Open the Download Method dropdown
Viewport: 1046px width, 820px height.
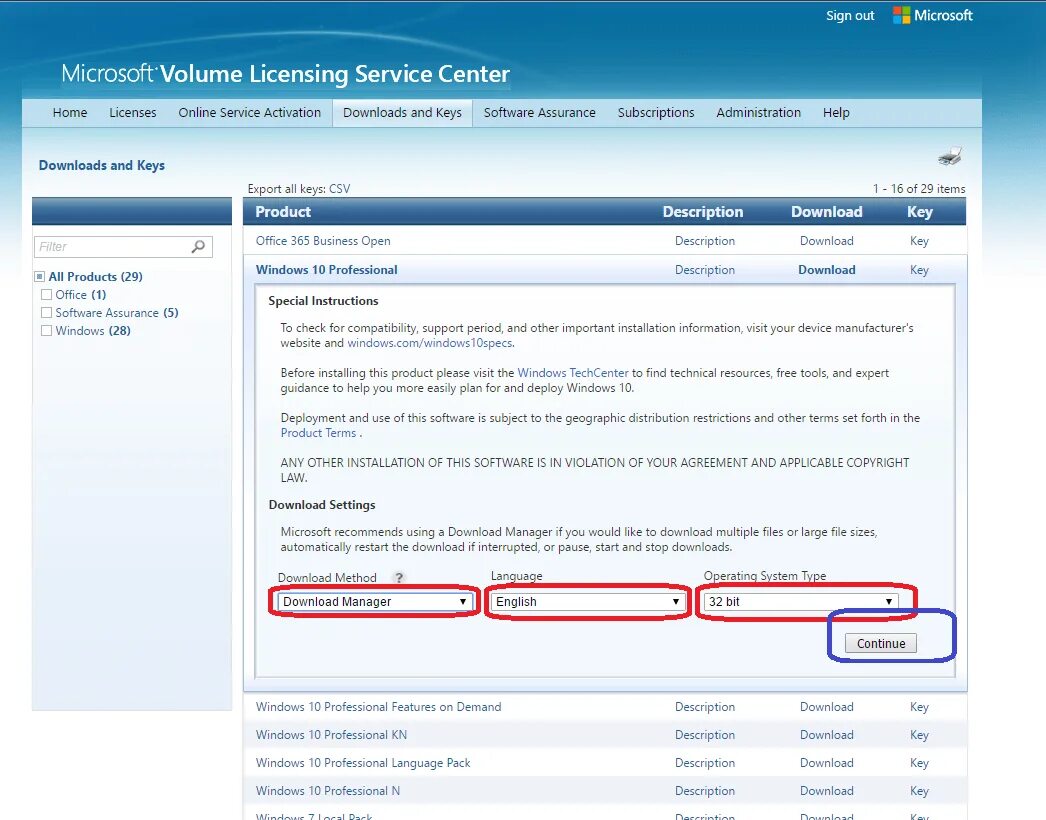375,602
